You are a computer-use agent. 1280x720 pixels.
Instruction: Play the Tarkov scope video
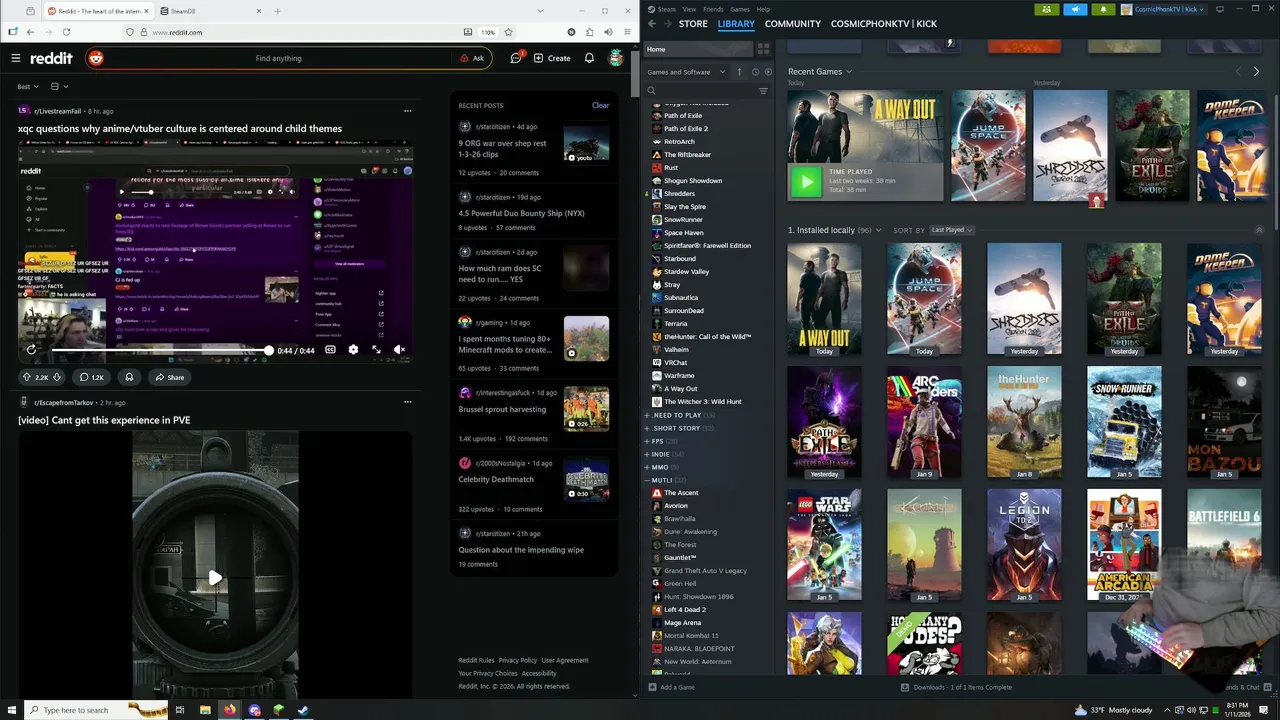[x=215, y=577]
